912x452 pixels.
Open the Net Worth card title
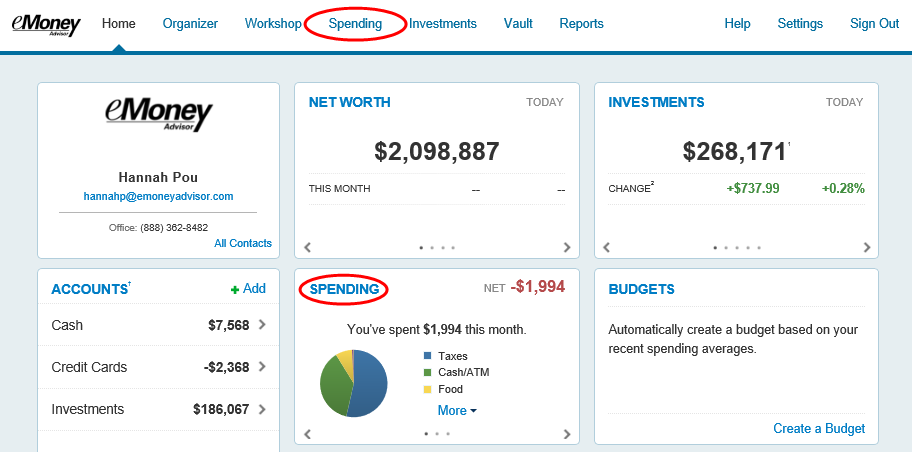click(350, 102)
